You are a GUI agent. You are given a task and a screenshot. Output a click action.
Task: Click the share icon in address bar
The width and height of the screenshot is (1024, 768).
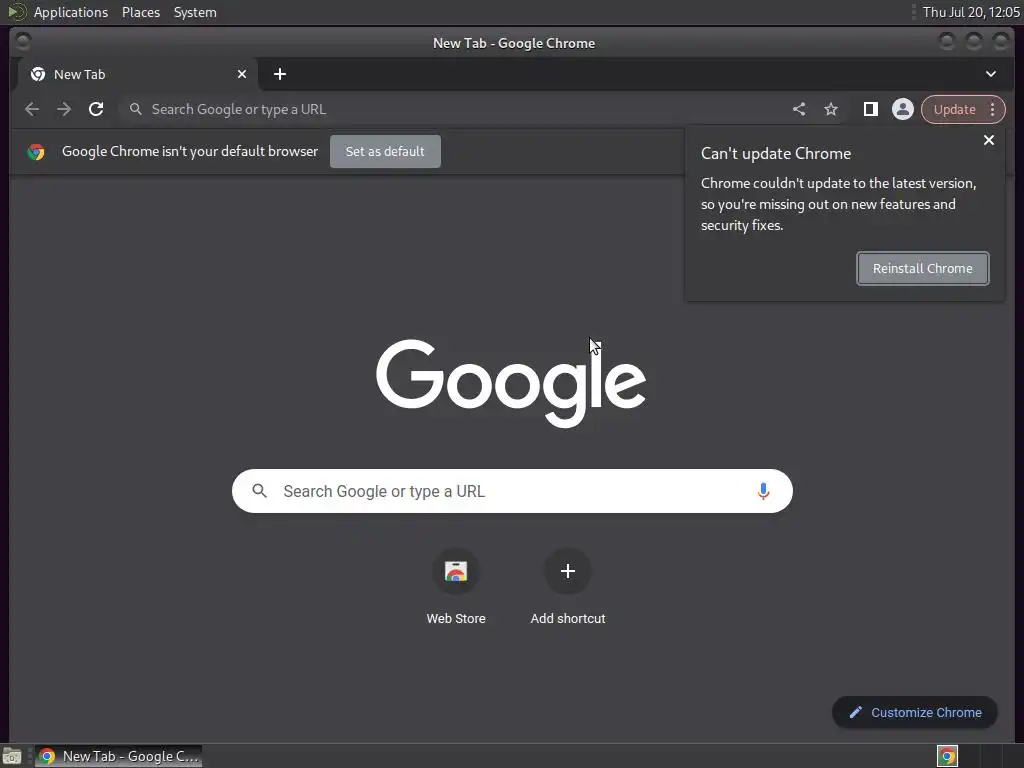tap(799, 109)
